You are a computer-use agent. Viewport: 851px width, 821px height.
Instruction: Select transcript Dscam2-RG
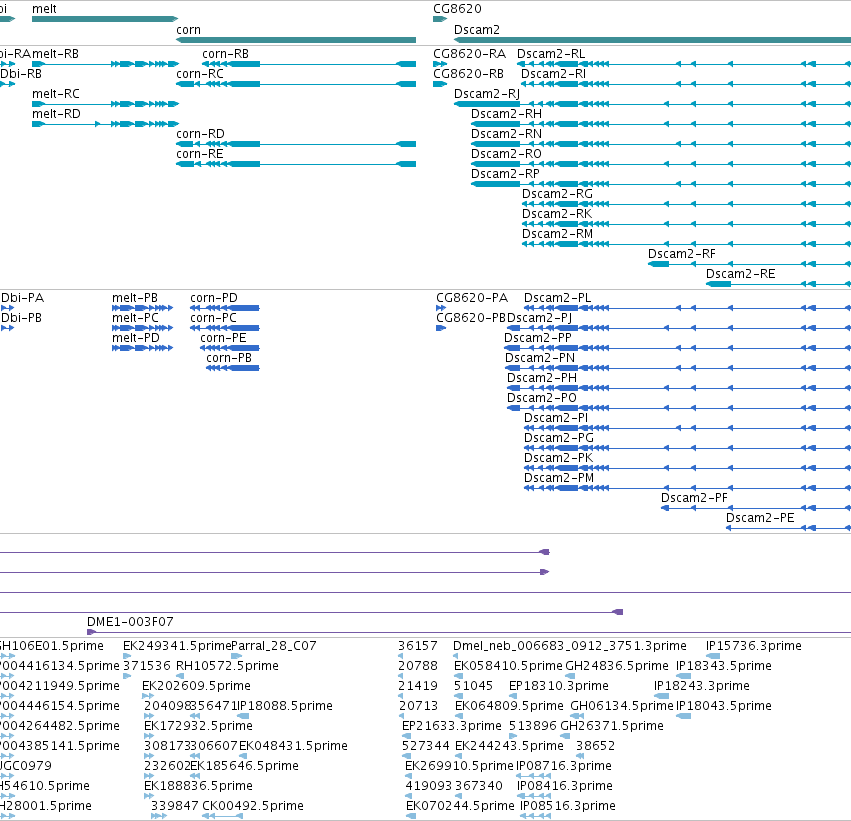687,204
